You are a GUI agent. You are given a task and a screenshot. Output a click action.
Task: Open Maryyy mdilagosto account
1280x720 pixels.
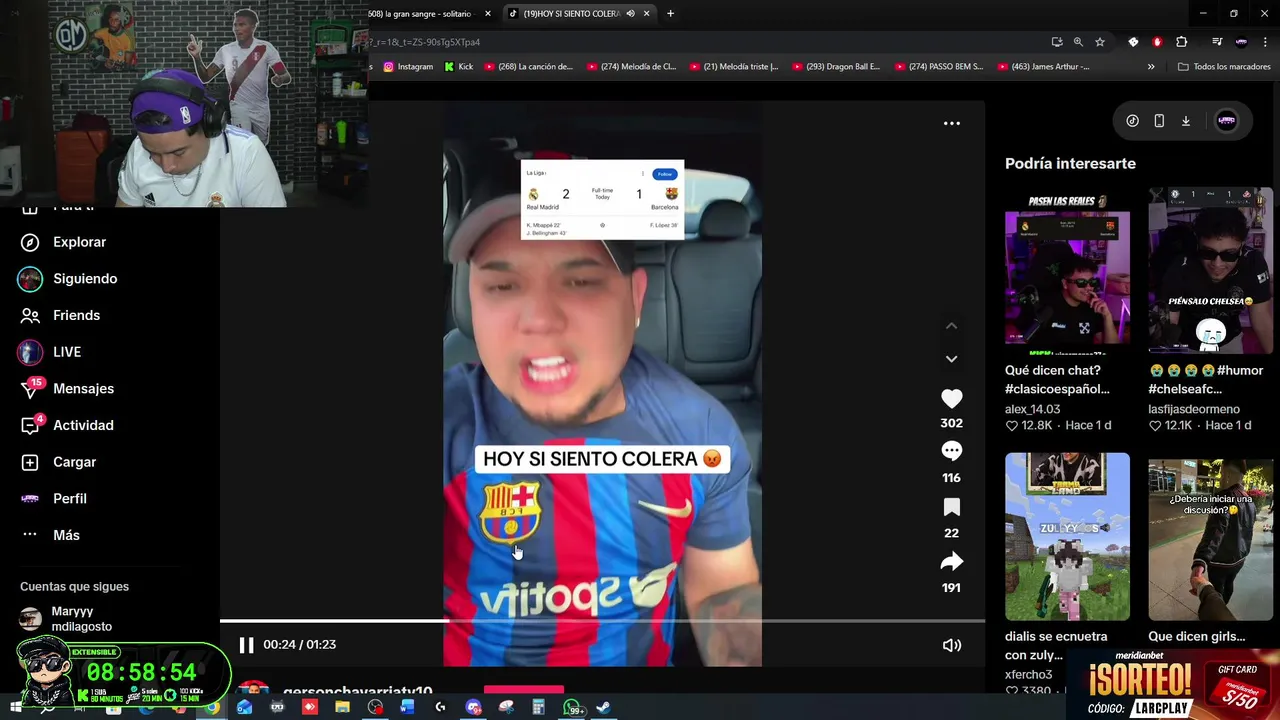point(67,619)
